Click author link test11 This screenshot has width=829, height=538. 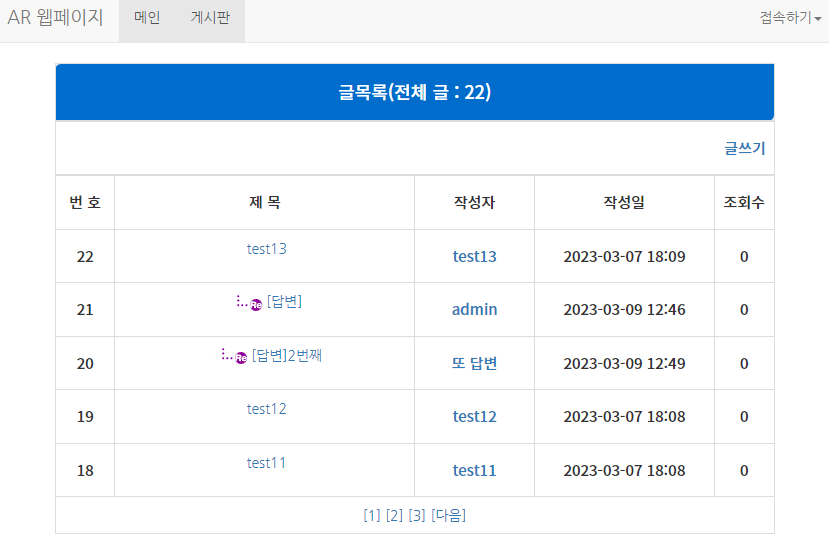pyautogui.click(x=474, y=470)
